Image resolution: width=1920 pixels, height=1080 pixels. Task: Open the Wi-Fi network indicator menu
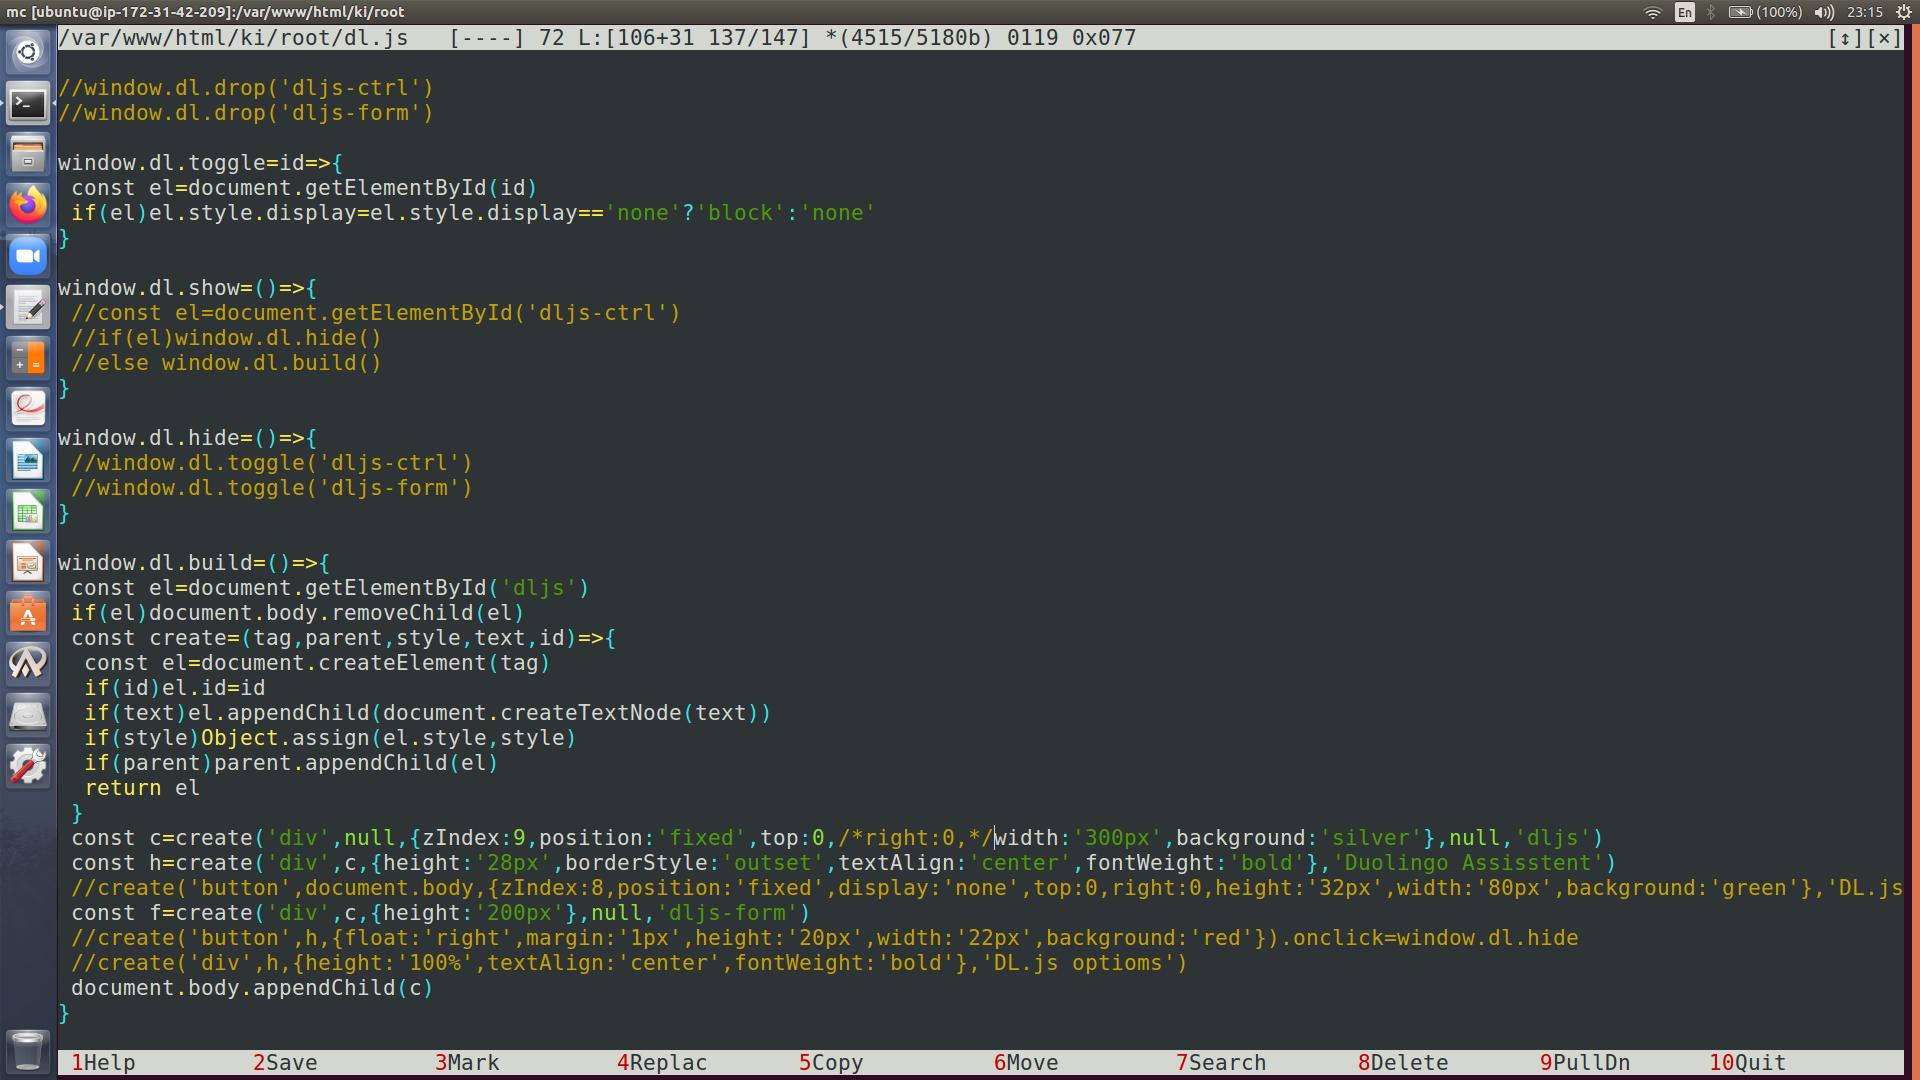[x=1653, y=12]
